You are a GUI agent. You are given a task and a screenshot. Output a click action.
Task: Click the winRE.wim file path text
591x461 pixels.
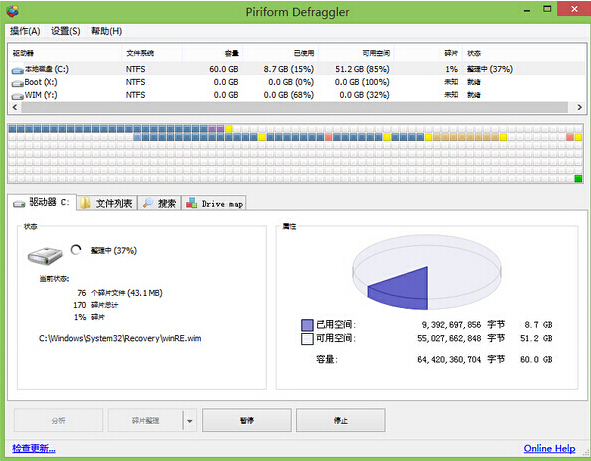tap(120, 338)
